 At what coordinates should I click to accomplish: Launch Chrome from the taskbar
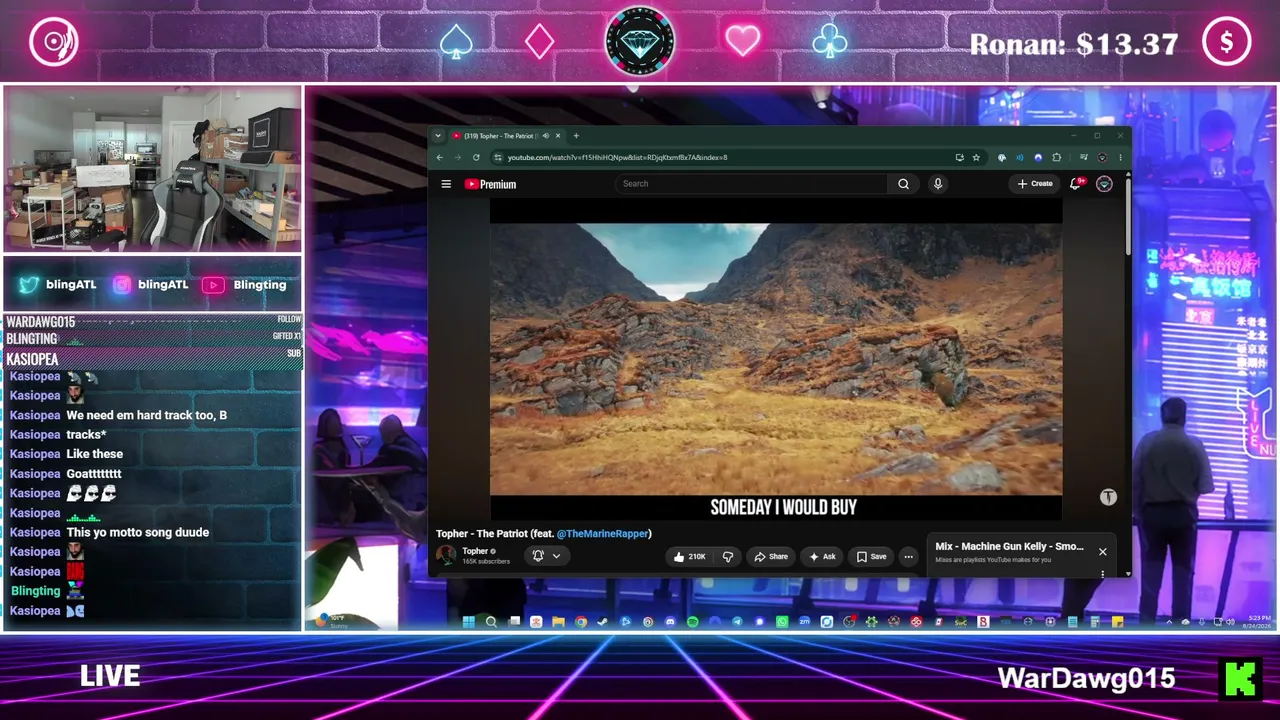pyautogui.click(x=581, y=622)
